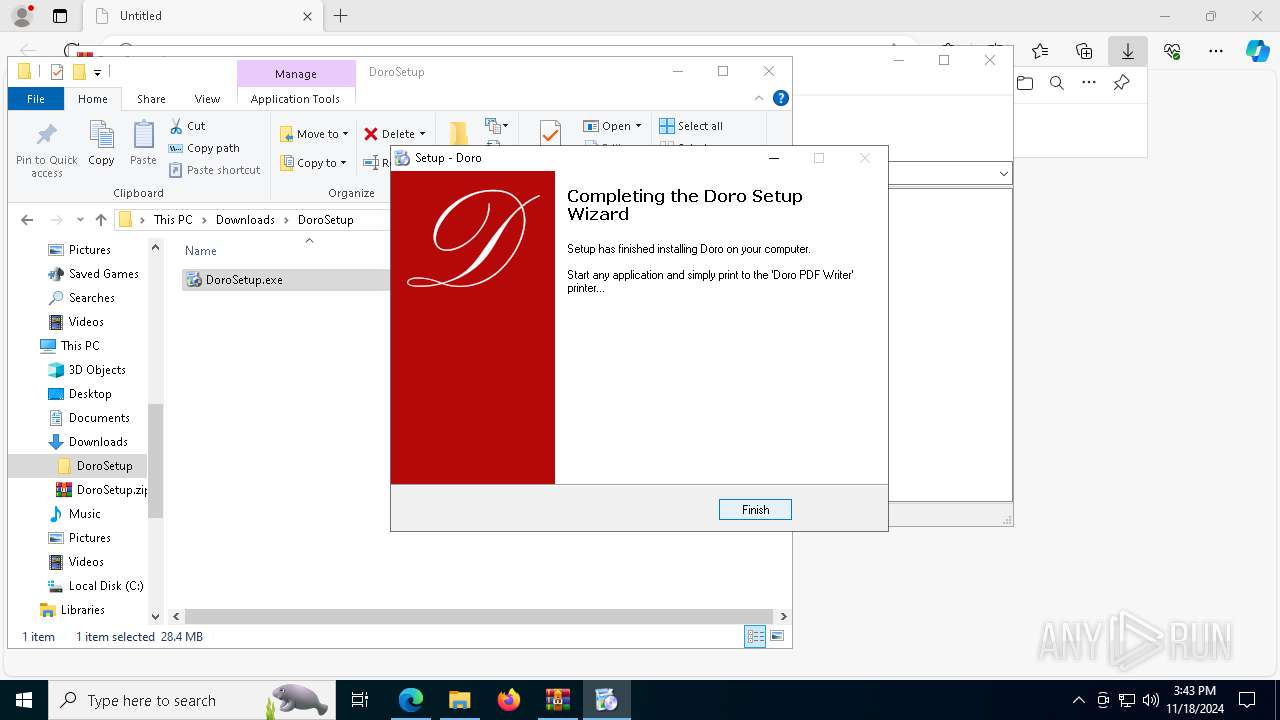Image resolution: width=1280 pixels, height=720 pixels.
Task: Click Downloads in the address breadcrumb
Action: 245,220
